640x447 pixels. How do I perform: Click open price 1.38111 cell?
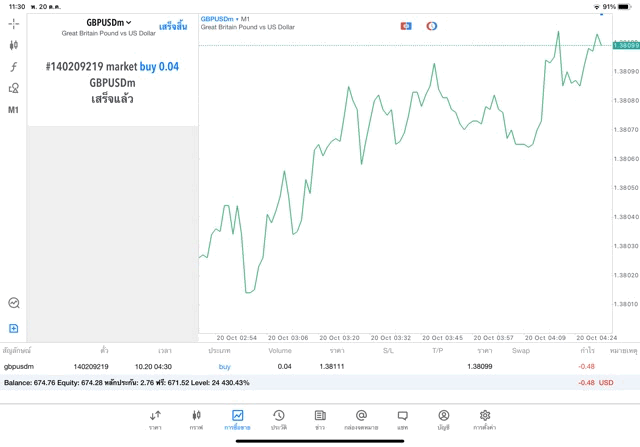tap(332, 367)
